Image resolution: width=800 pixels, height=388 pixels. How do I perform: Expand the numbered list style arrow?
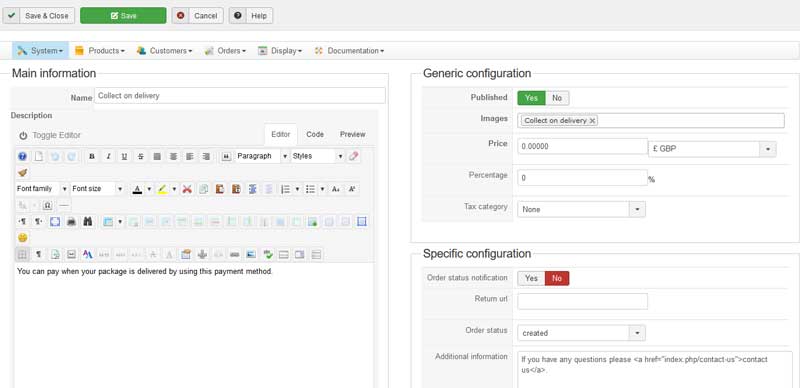(297, 189)
